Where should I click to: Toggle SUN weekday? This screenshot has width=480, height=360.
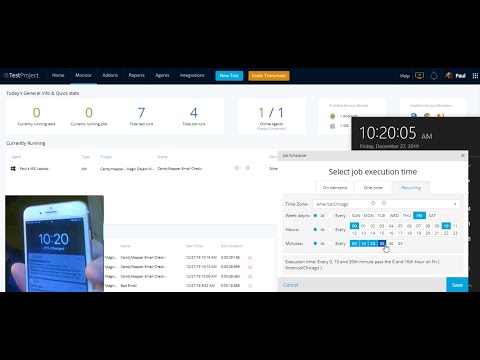point(356,216)
